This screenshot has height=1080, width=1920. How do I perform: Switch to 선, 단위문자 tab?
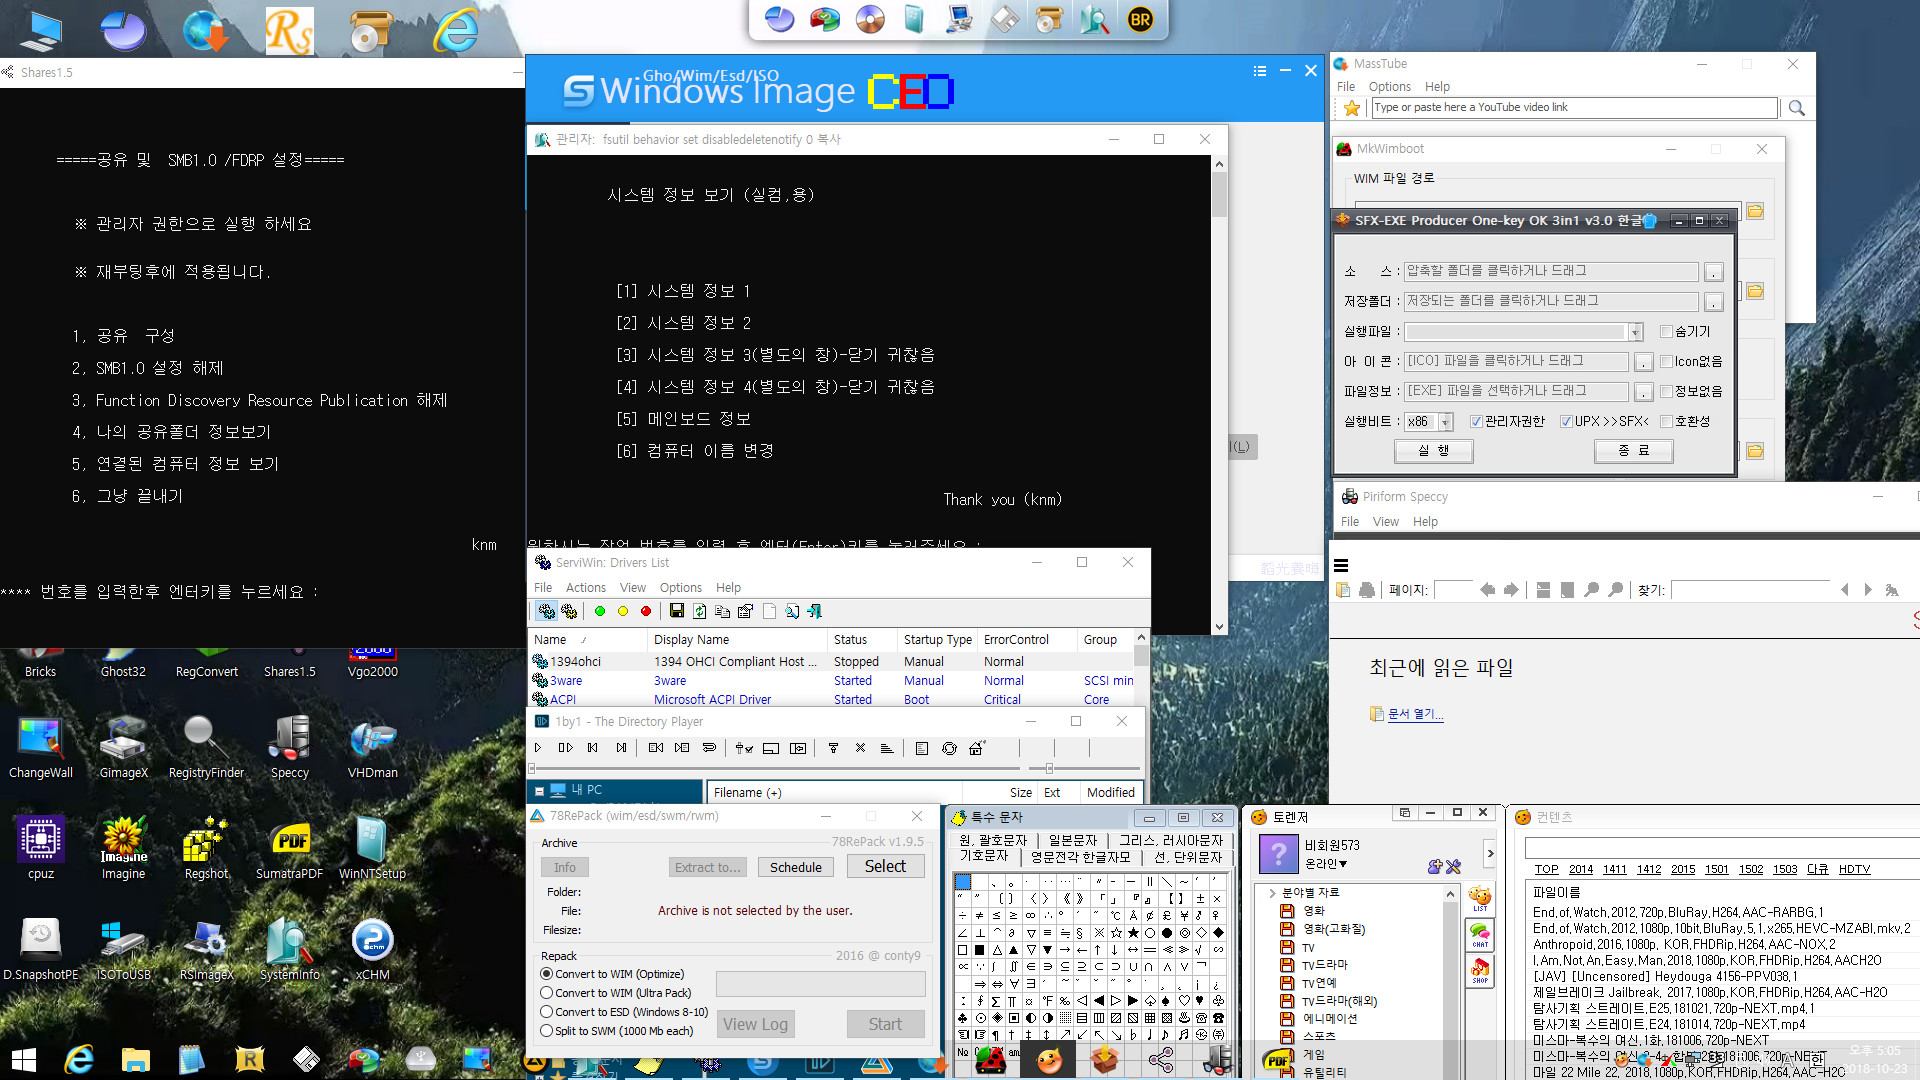(x=1188, y=857)
